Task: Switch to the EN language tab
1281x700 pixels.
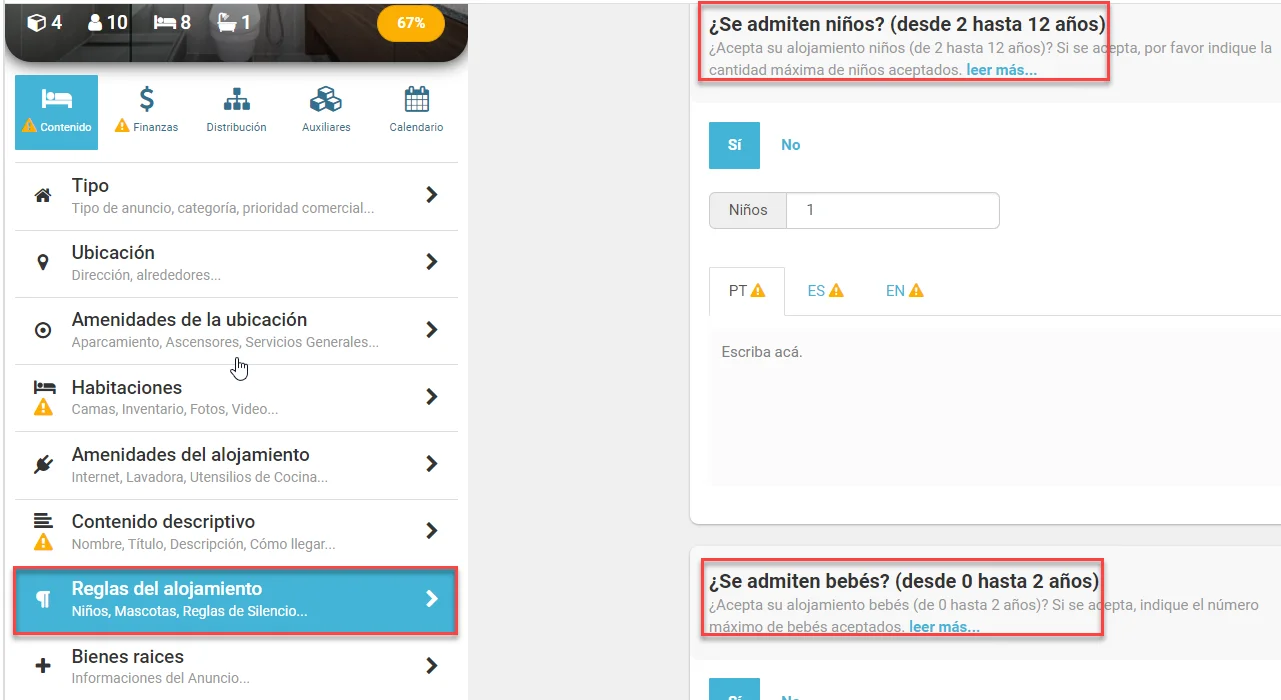Action: coord(905,291)
